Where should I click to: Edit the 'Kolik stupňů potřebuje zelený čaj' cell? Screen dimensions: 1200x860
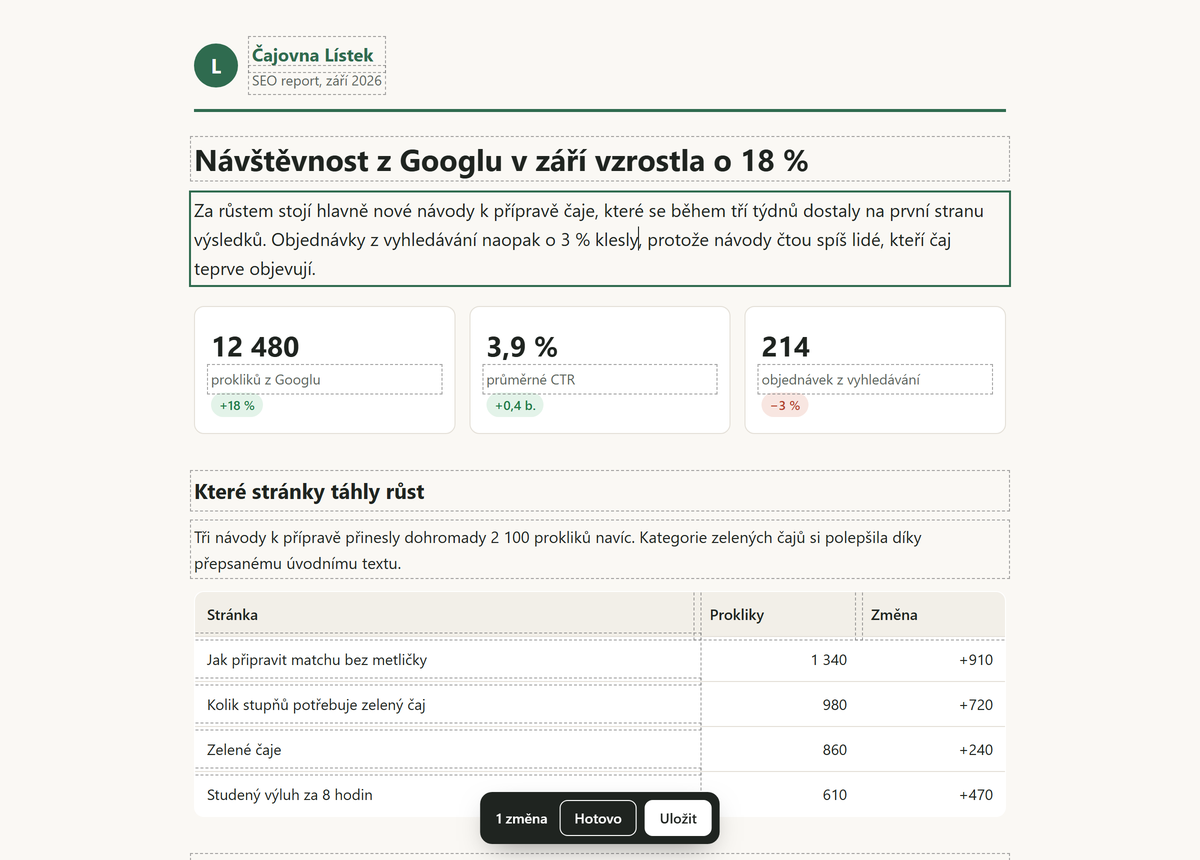pyautogui.click(x=447, y=705)
